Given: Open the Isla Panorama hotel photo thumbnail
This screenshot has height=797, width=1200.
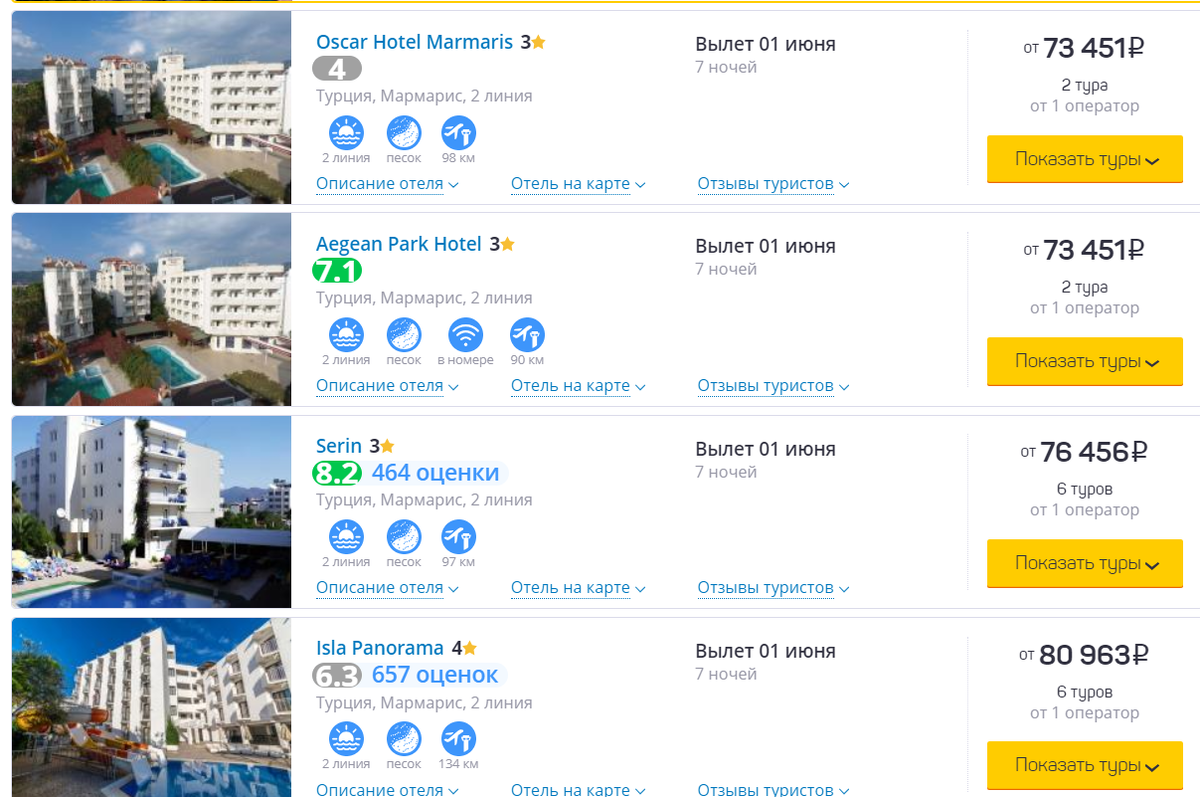Looking at the screenshot, I should (151, 708).
